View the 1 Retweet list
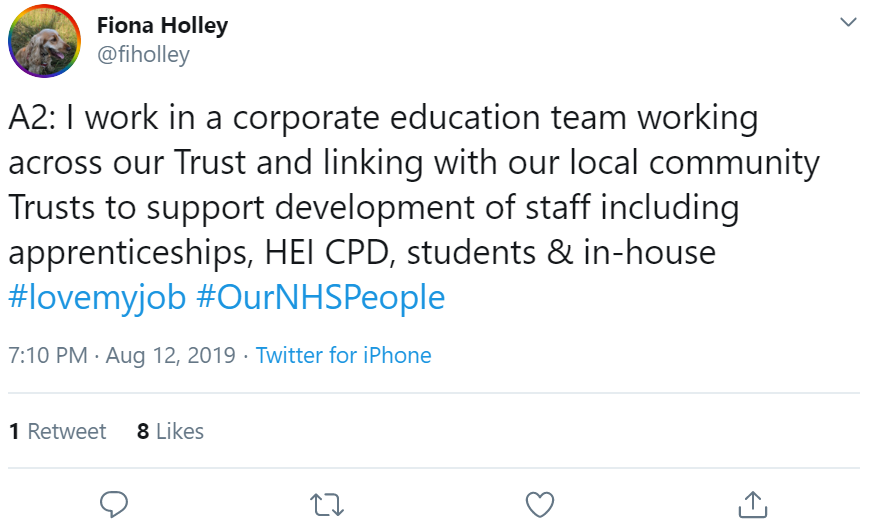 click(x=57, y=431)
